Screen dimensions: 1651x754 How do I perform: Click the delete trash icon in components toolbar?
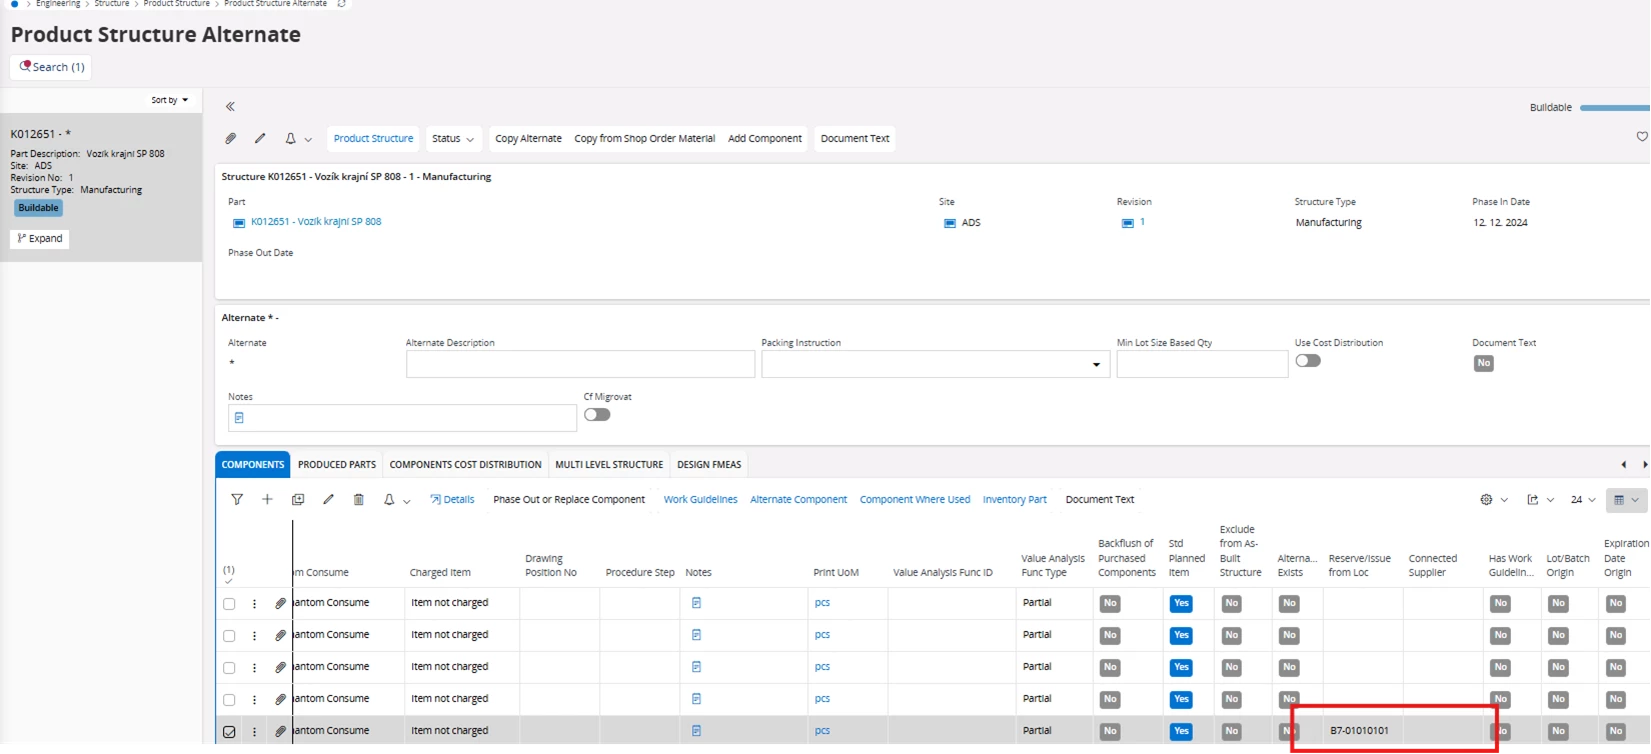click(358, 499)
